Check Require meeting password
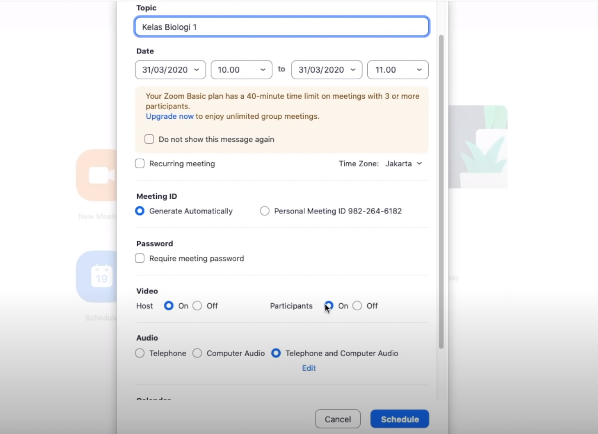Image resolution: width=598 pixels, height=434 pixels. click(x=140, y=258)
